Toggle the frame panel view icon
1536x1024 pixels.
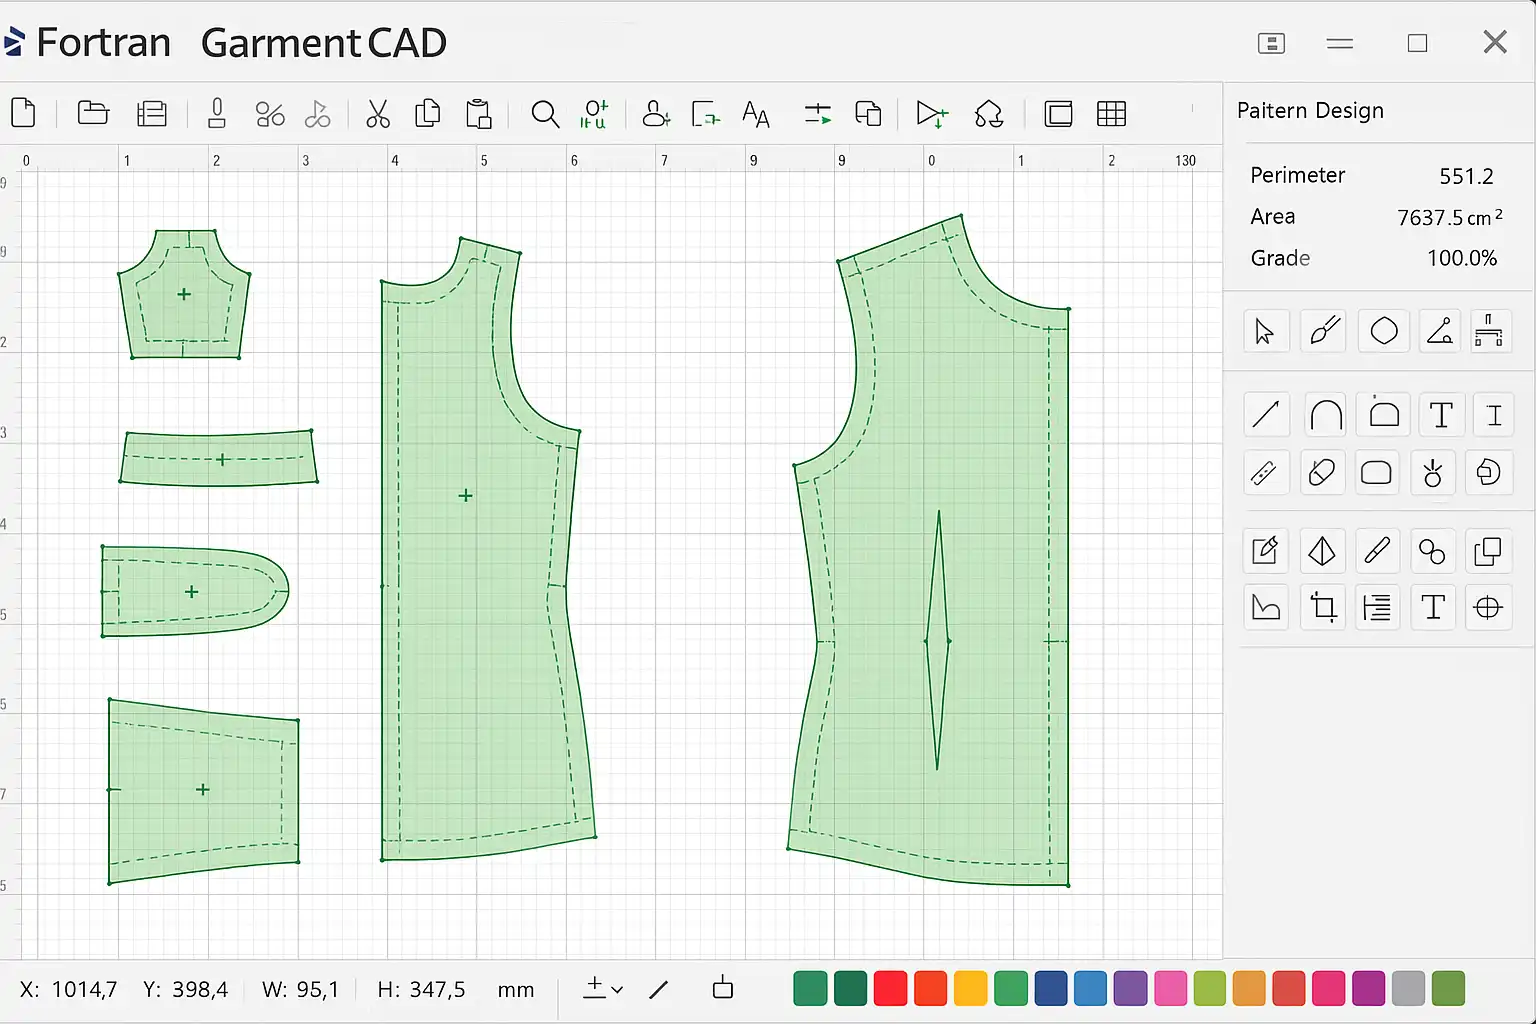pos(1058,114)
